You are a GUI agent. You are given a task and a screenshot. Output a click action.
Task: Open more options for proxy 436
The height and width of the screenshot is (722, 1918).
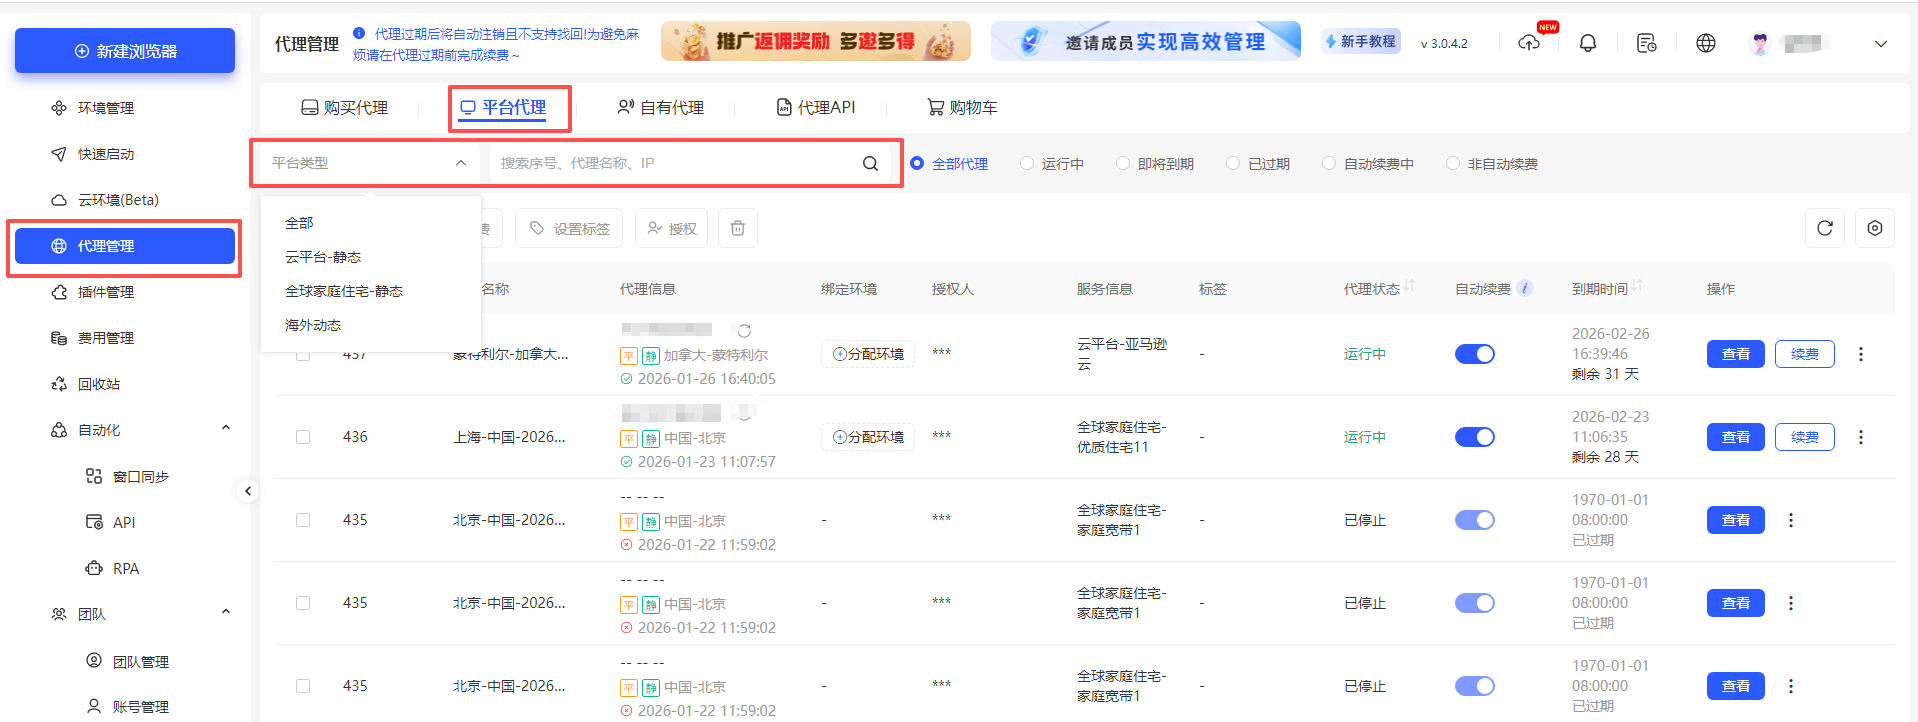(x=1860, y=437)
